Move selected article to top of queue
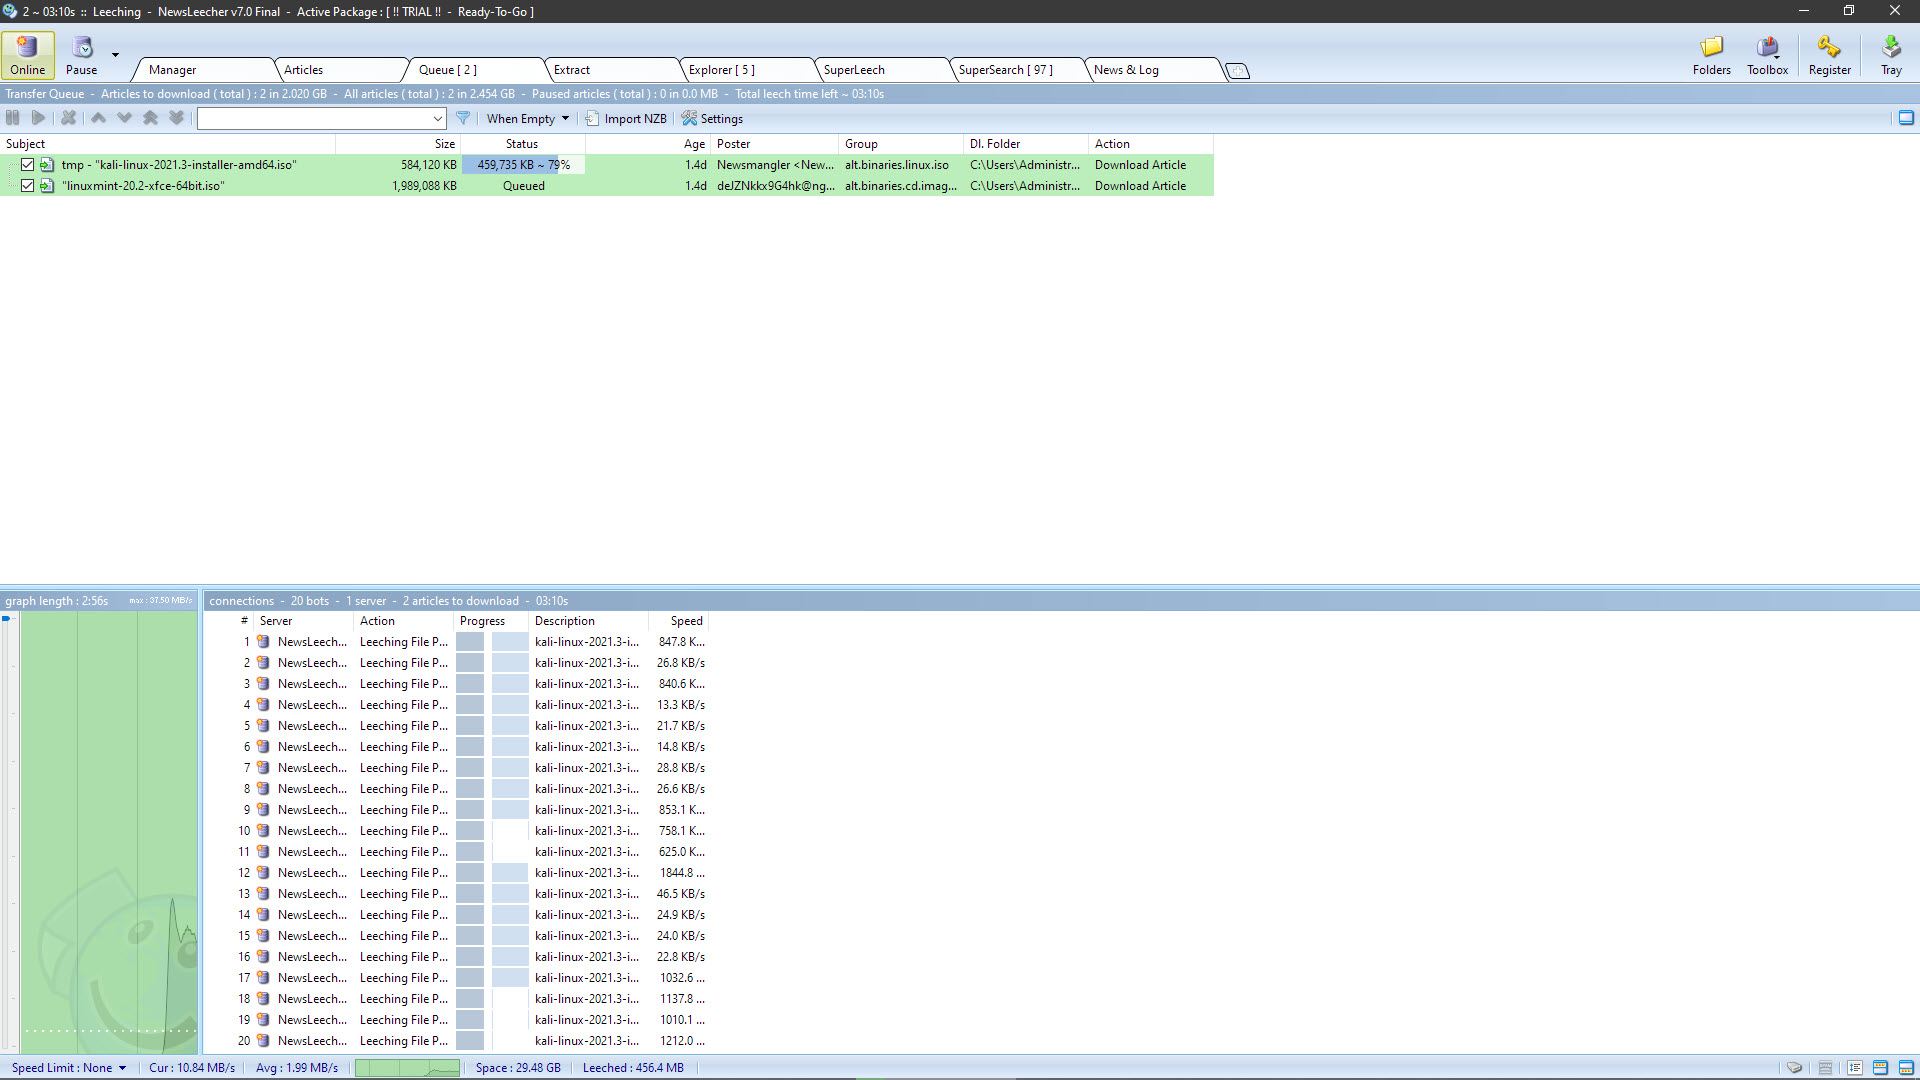Viewport: 1920px width, 1080px height. tap(150, 118)
